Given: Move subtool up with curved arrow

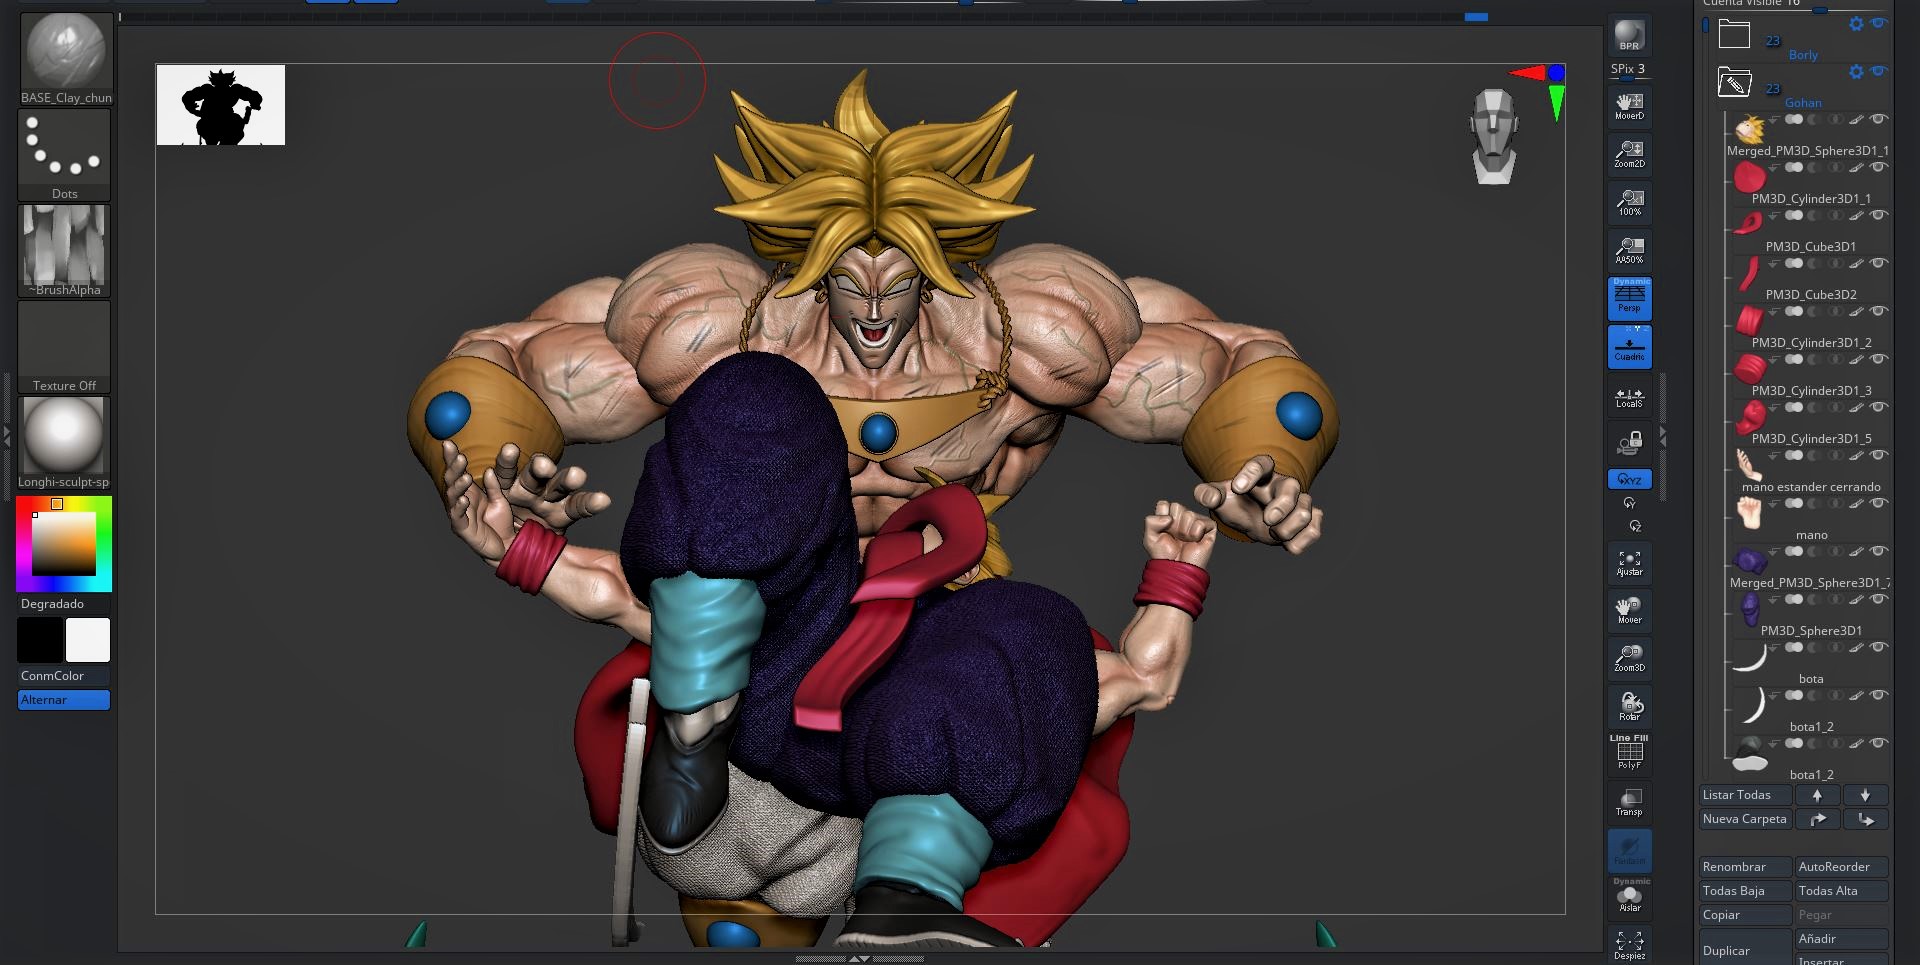Looking at the screenshot, I should 1817,819.
